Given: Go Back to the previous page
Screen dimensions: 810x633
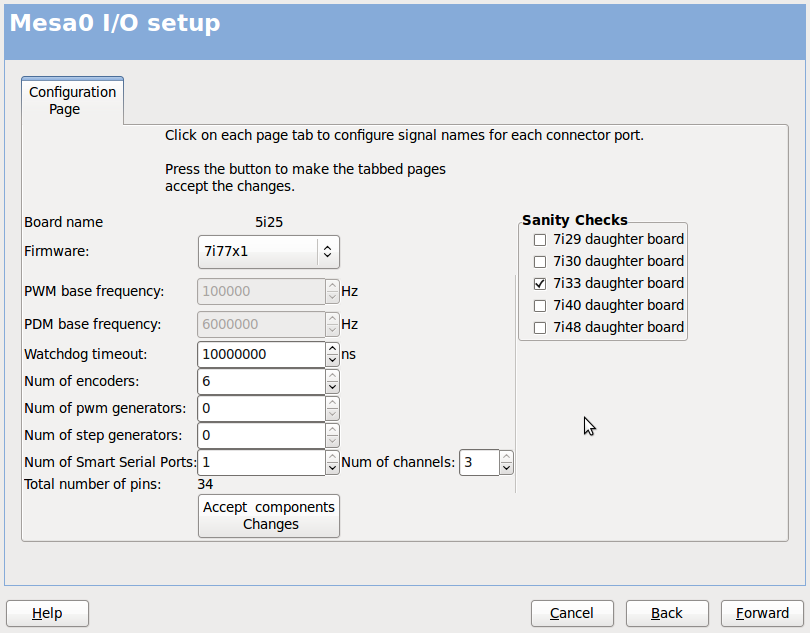Looking at the screenshot, I should pos(667,613).
